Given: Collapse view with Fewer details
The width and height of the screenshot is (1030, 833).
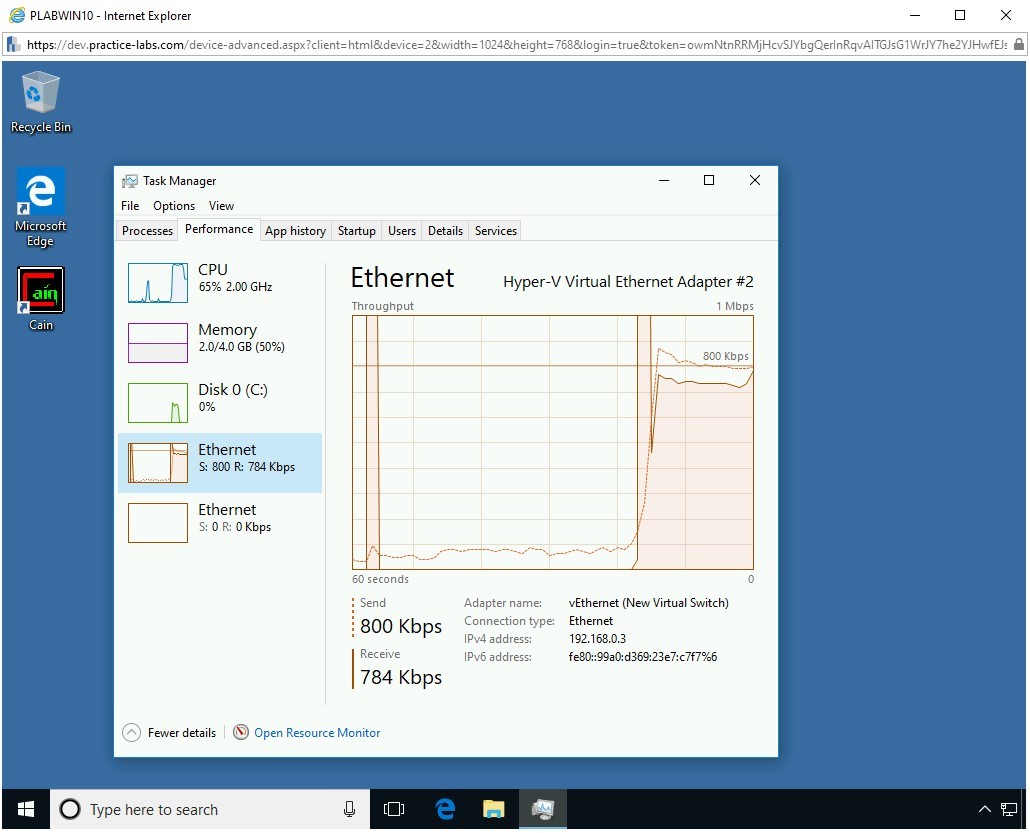Looking at the screenshot, I should (x=170, y=733).
